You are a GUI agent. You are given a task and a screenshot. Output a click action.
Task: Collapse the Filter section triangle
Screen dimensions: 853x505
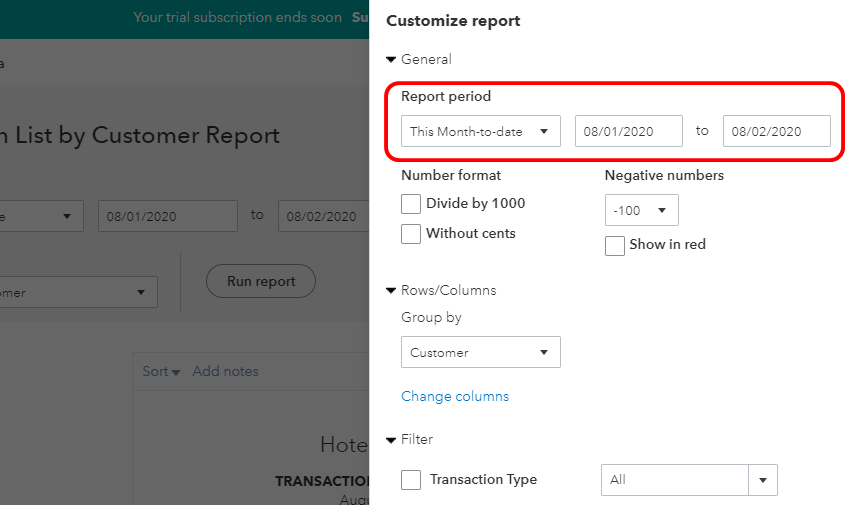391,440
